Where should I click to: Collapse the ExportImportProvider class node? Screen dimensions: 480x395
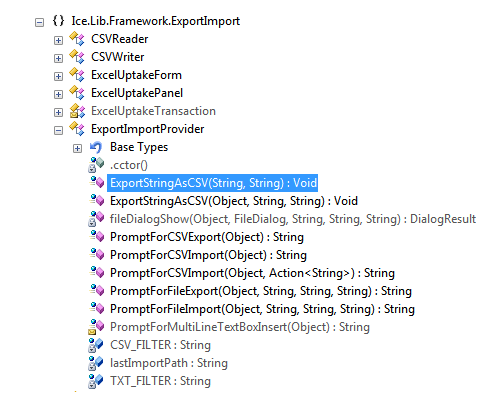click(58, 130)
